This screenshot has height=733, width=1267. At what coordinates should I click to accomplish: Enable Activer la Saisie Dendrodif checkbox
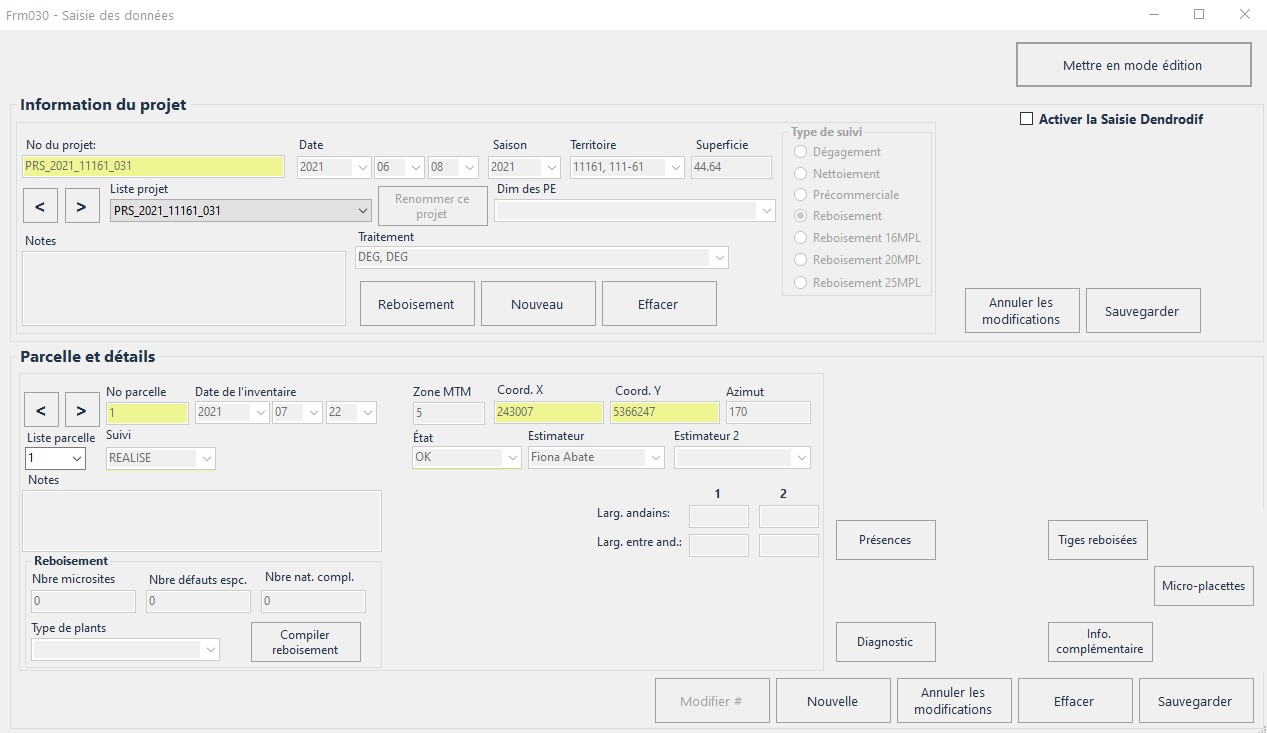(x=1026, y=119)
